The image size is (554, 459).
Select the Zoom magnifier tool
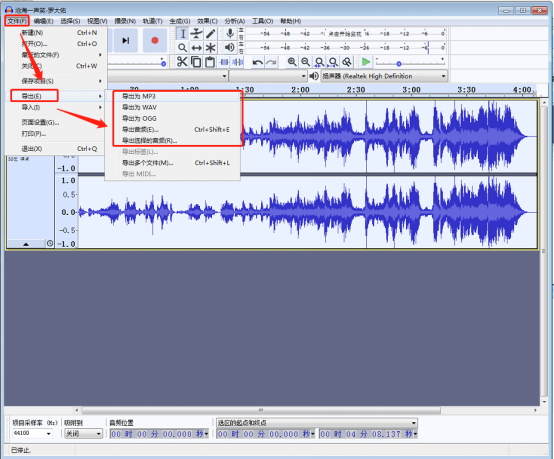pyautogui.click(x=182, y=48)
